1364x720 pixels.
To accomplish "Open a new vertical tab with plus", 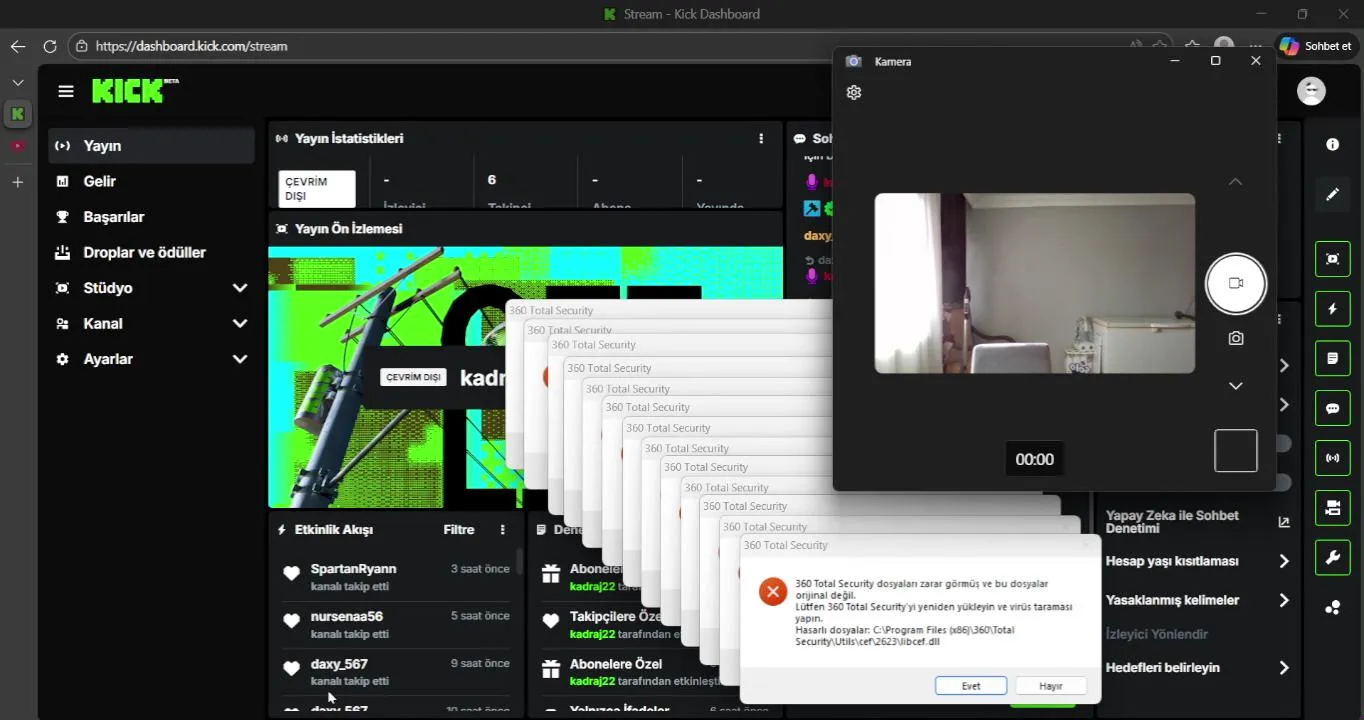I will coord(17,182).
